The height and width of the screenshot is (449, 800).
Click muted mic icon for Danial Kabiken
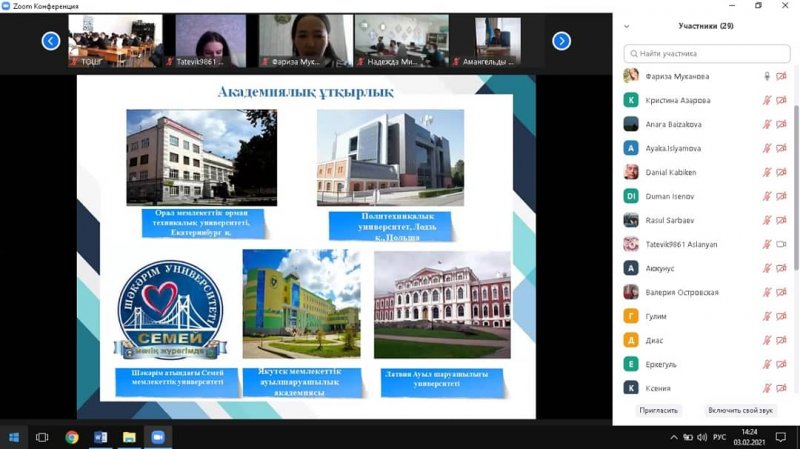coord(766,172)
